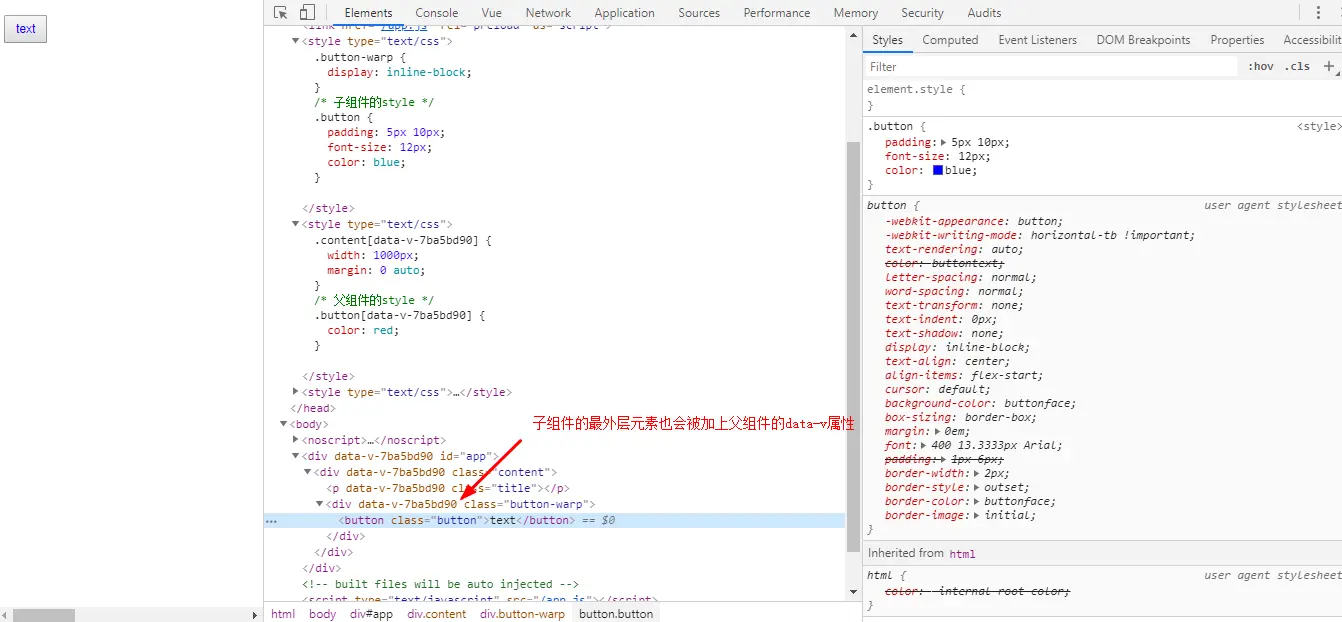Expand the border-image initial property
The image size is (1342, 622).
975,515
